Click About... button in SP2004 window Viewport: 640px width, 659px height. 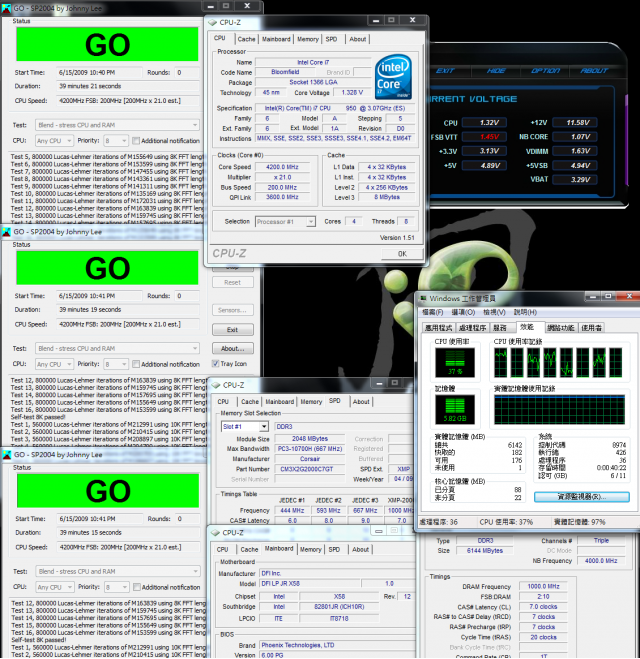pos(232,348)
